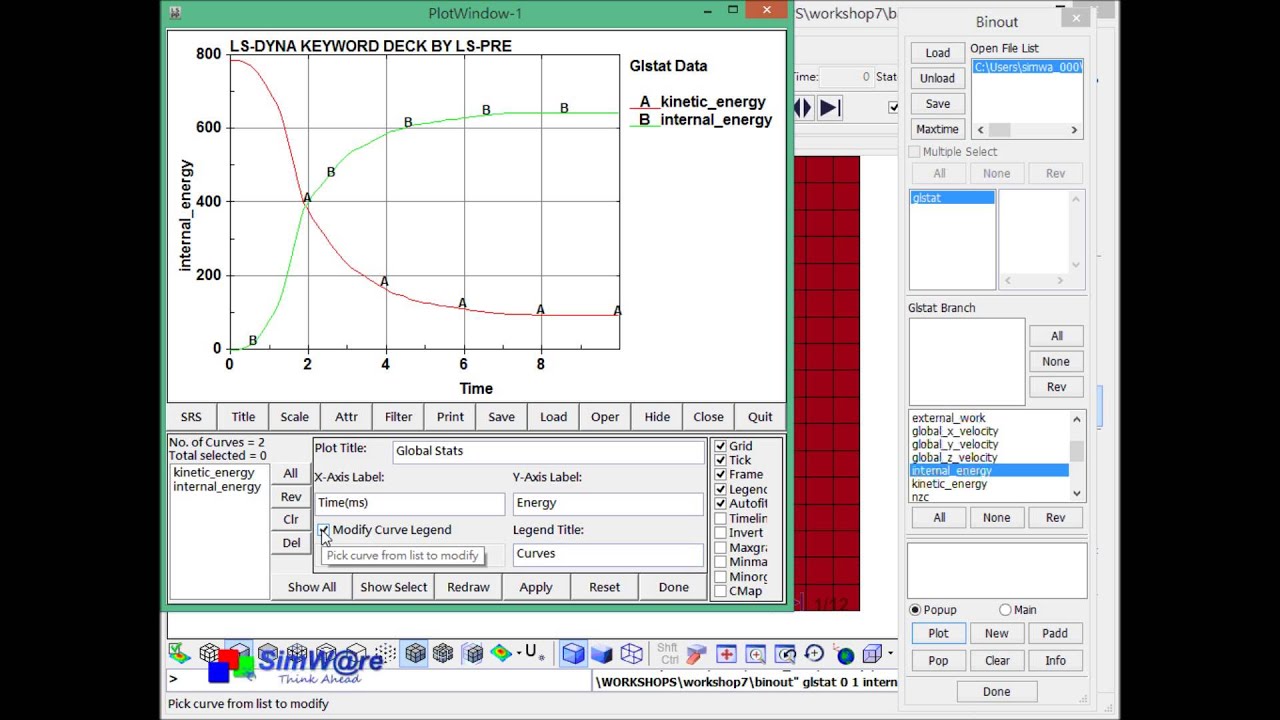Click the Maxtime button in Binout

click(x=937, y=129)
